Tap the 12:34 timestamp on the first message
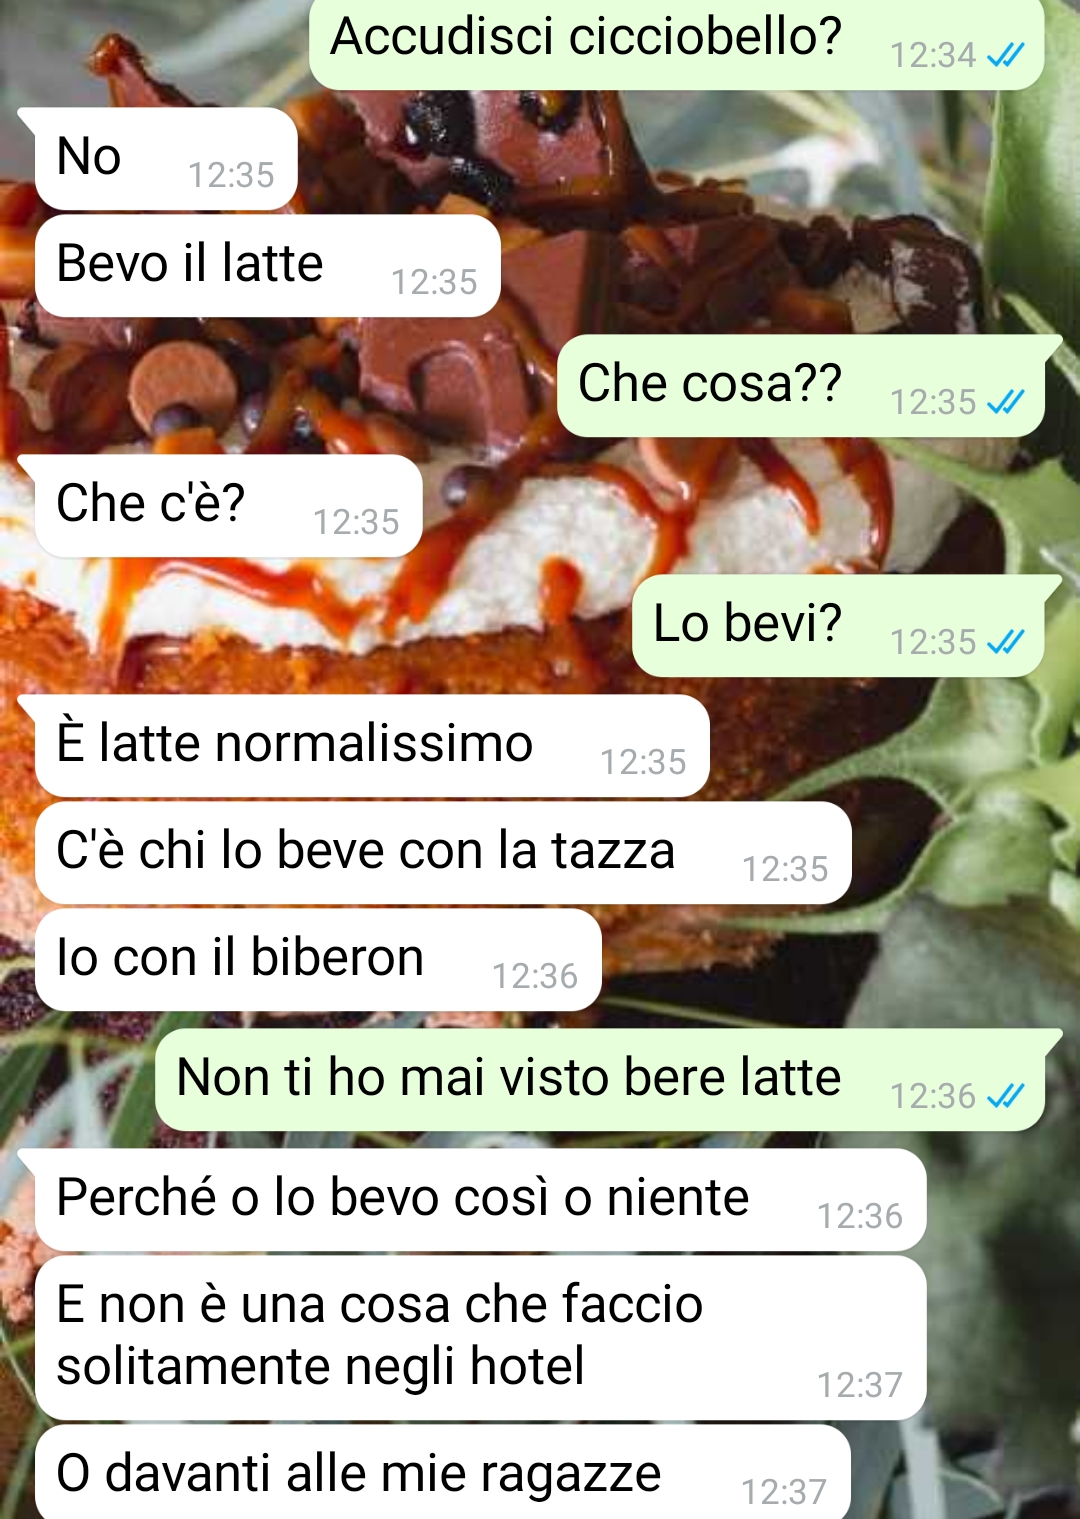The image size is (1080, 1519). pyautogui.click(x=932, y=55)
